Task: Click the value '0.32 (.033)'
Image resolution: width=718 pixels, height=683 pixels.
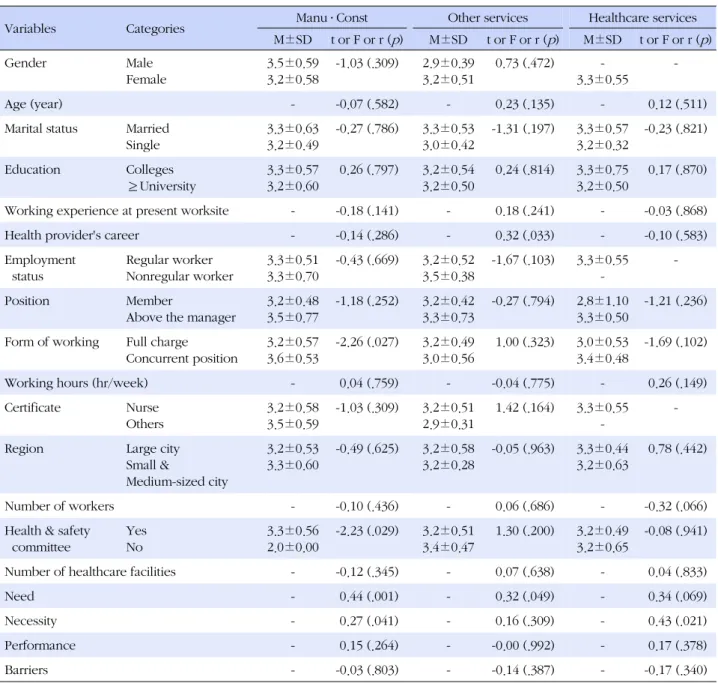Action: click(x=524, y=235)
